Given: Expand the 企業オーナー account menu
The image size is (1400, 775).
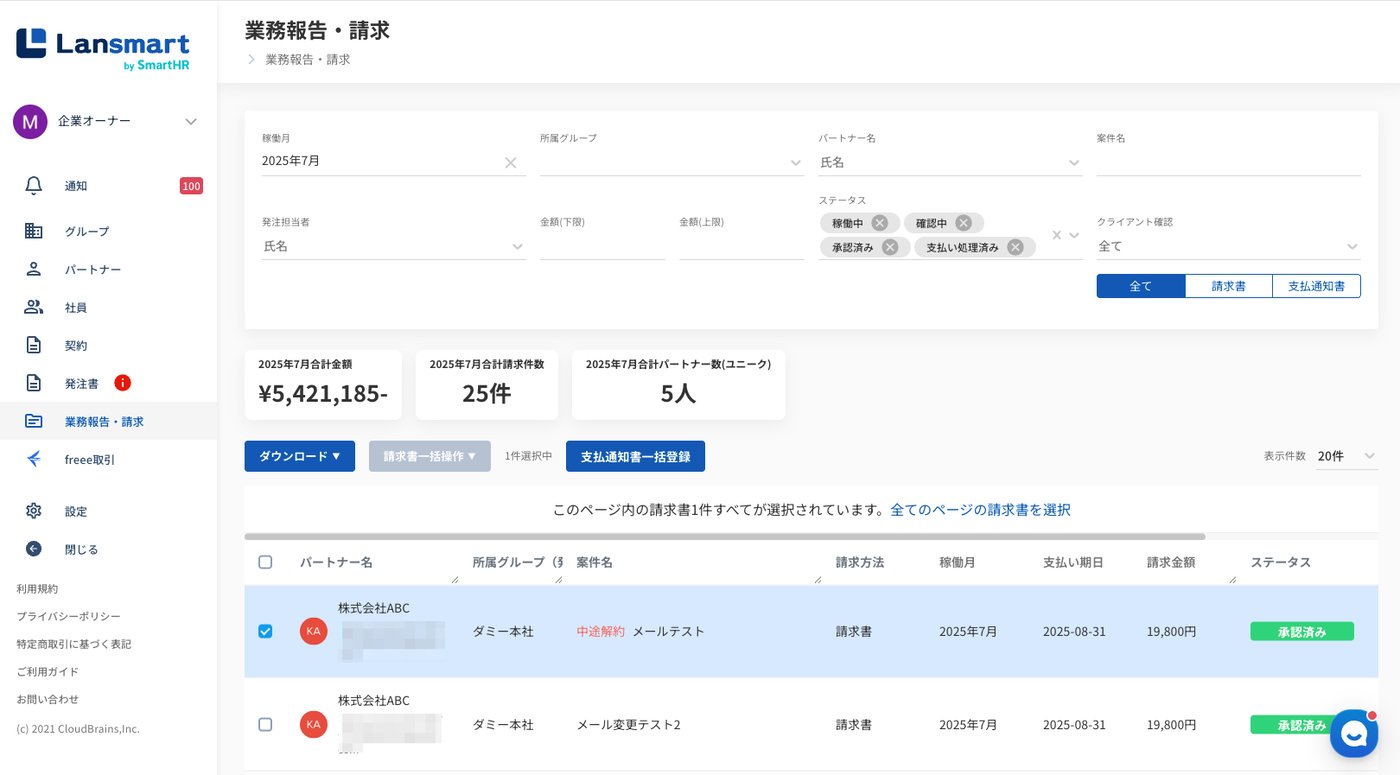Looking at the screenshot, I should (x=191, y=122).
